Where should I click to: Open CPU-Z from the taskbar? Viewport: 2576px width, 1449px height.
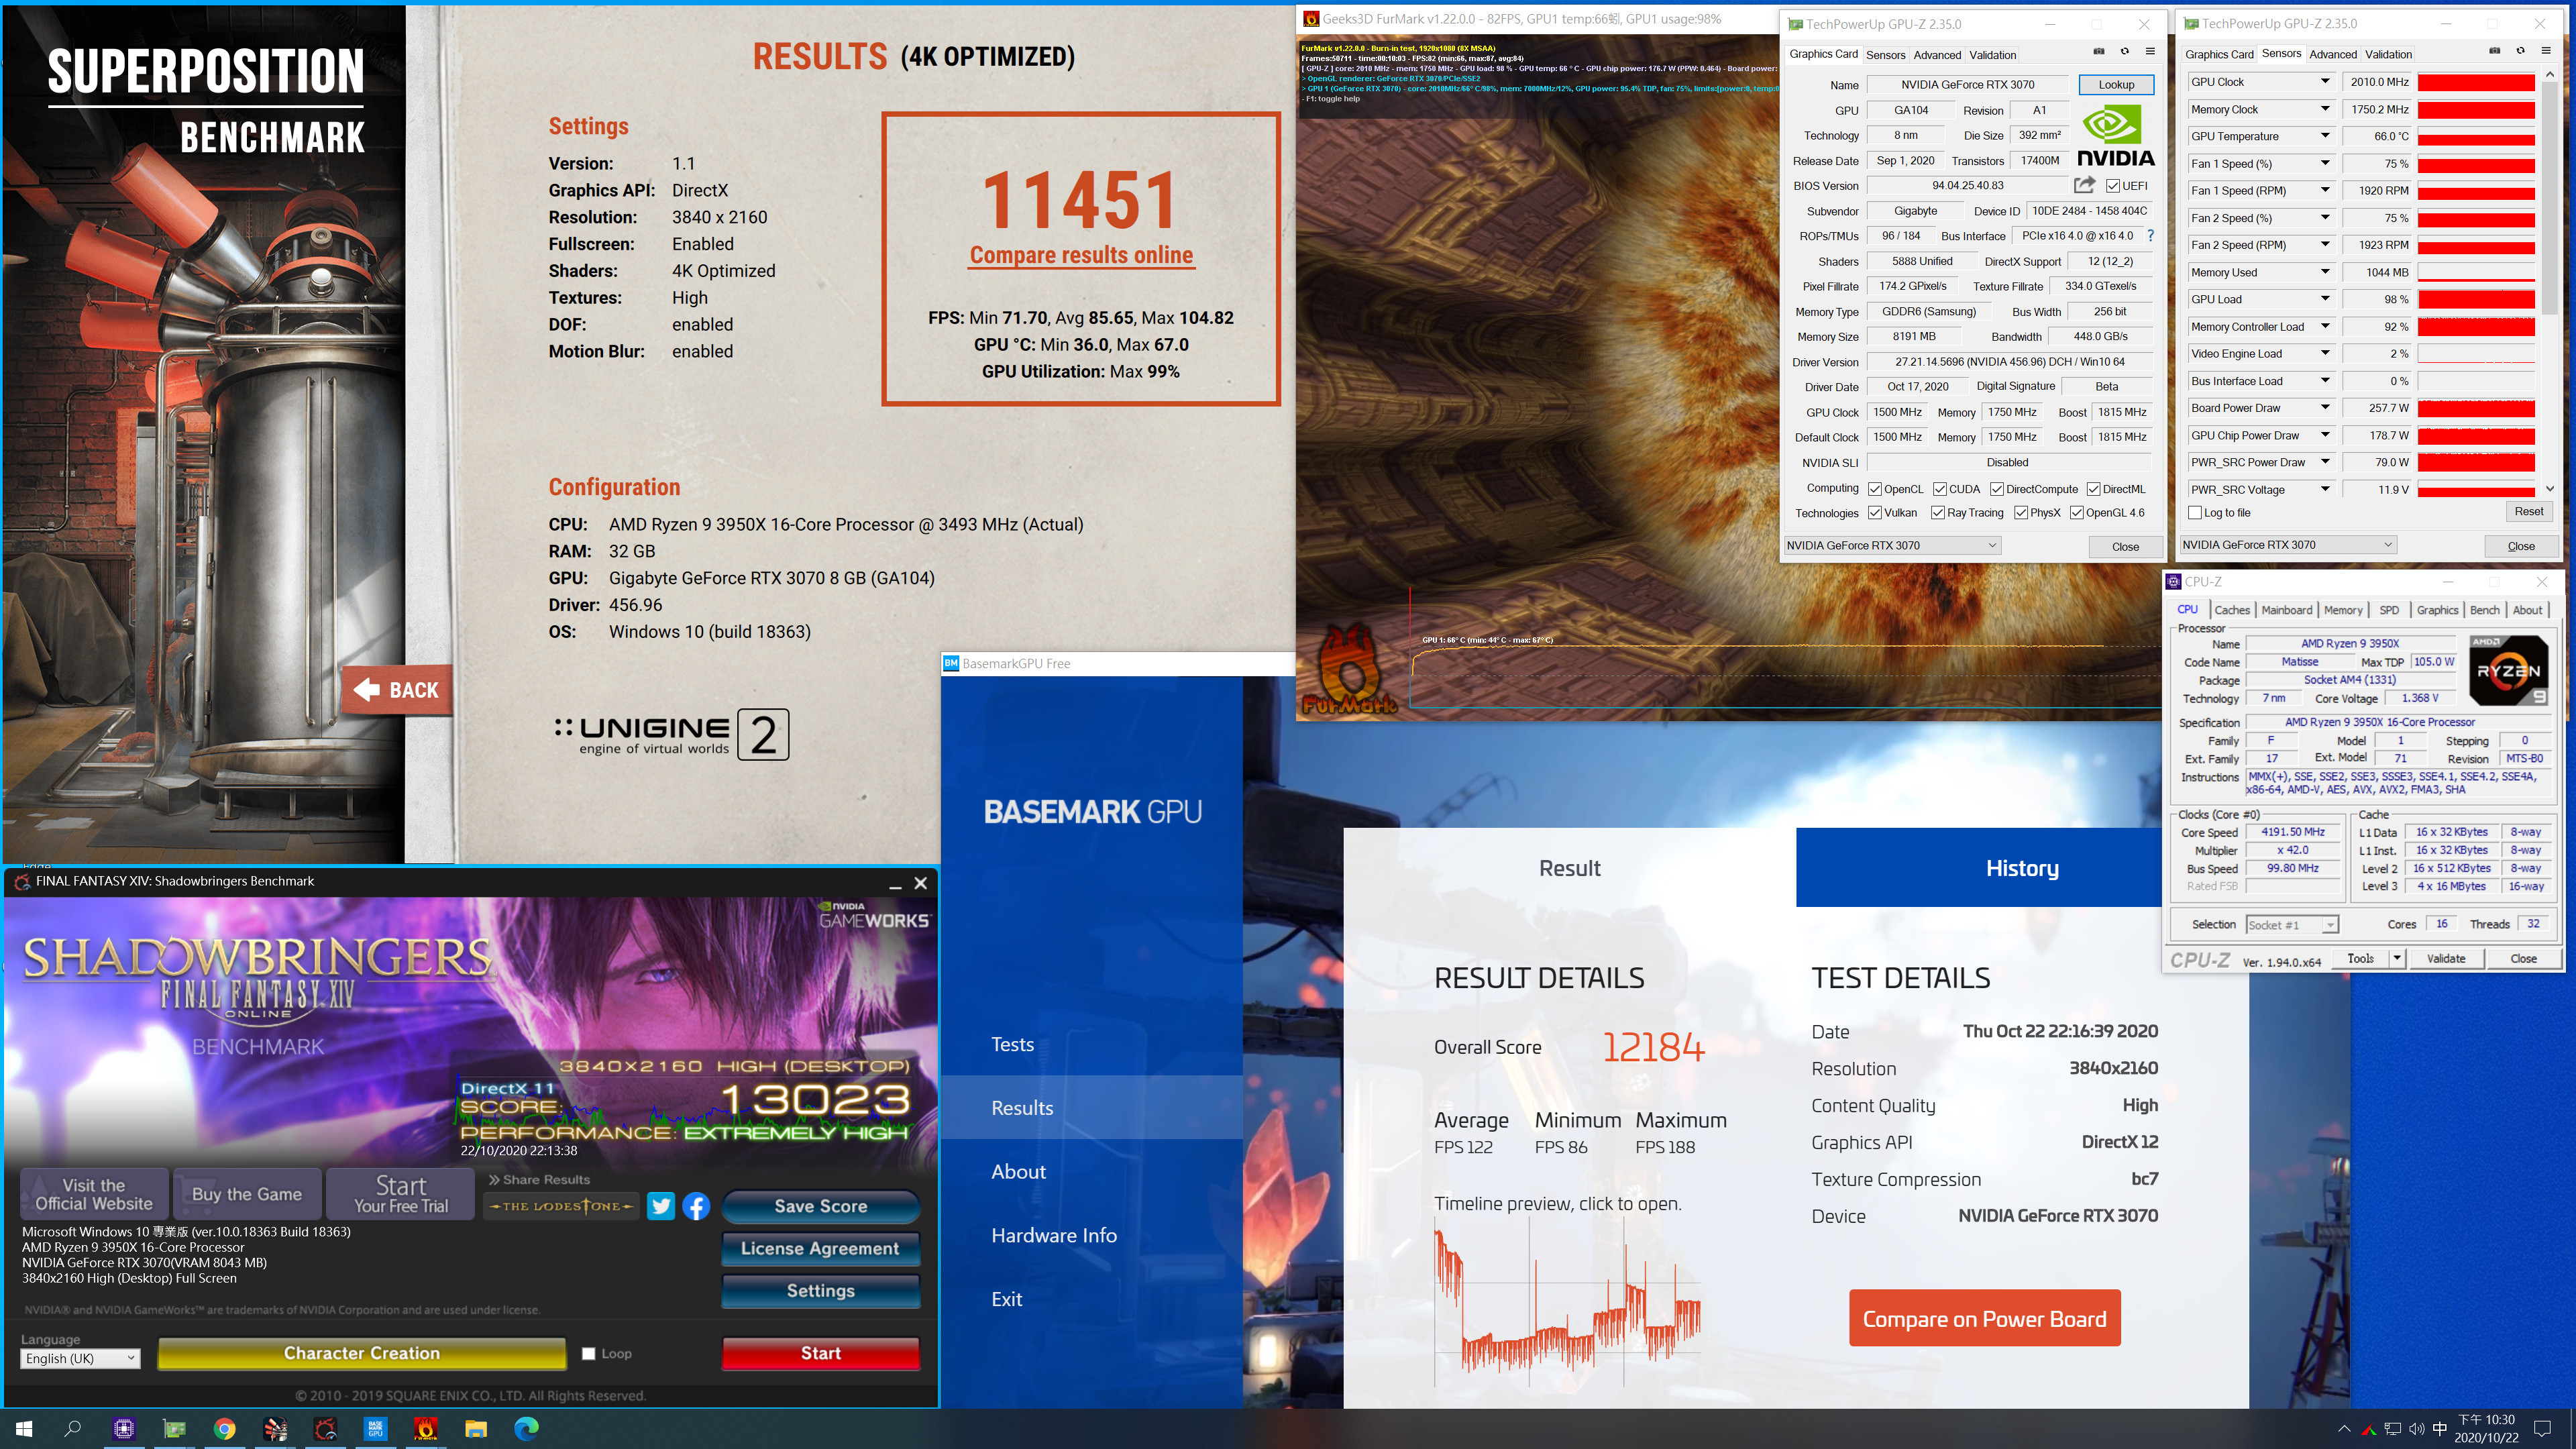pyautogui.click(x=124, y=1428)
